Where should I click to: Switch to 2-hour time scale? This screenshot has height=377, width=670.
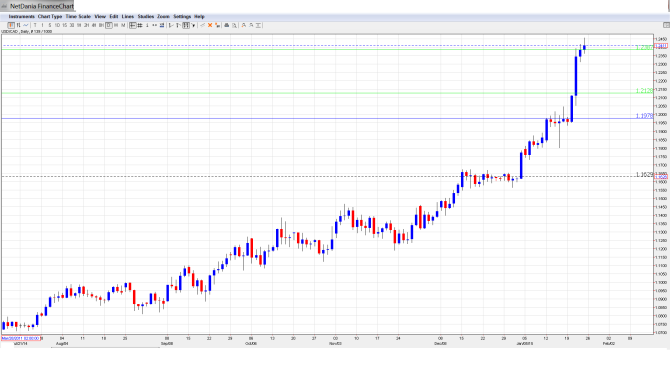[87, 26]
